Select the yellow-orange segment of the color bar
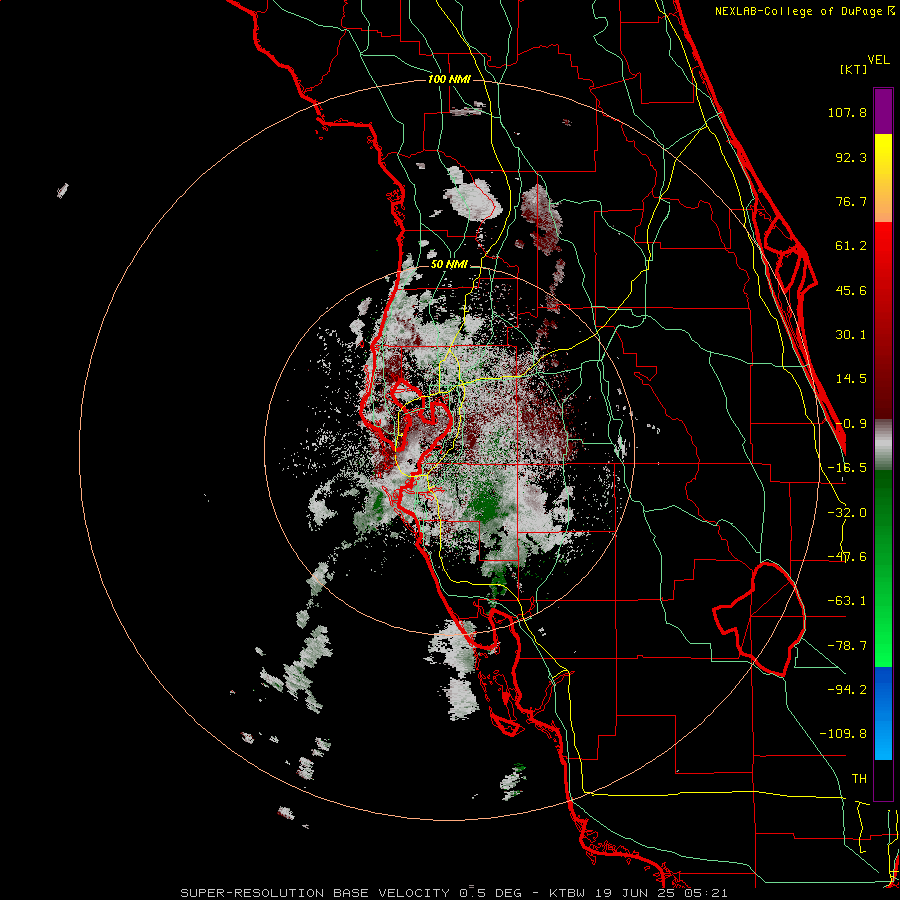The height and width of the screenshot is (900, 900). (x=883, y=178)
